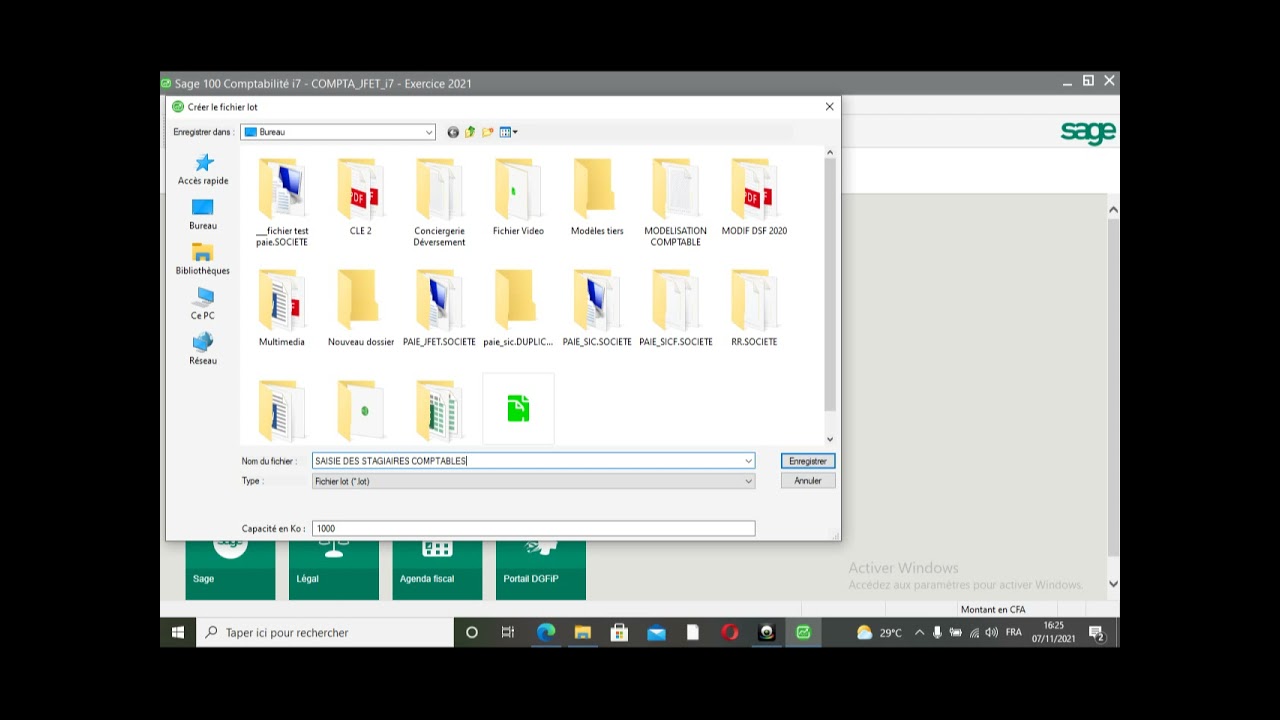Select Accès rapide in the places sidebar
The height and width of the screenshot is (720, 1280).
tap(203, 169)
